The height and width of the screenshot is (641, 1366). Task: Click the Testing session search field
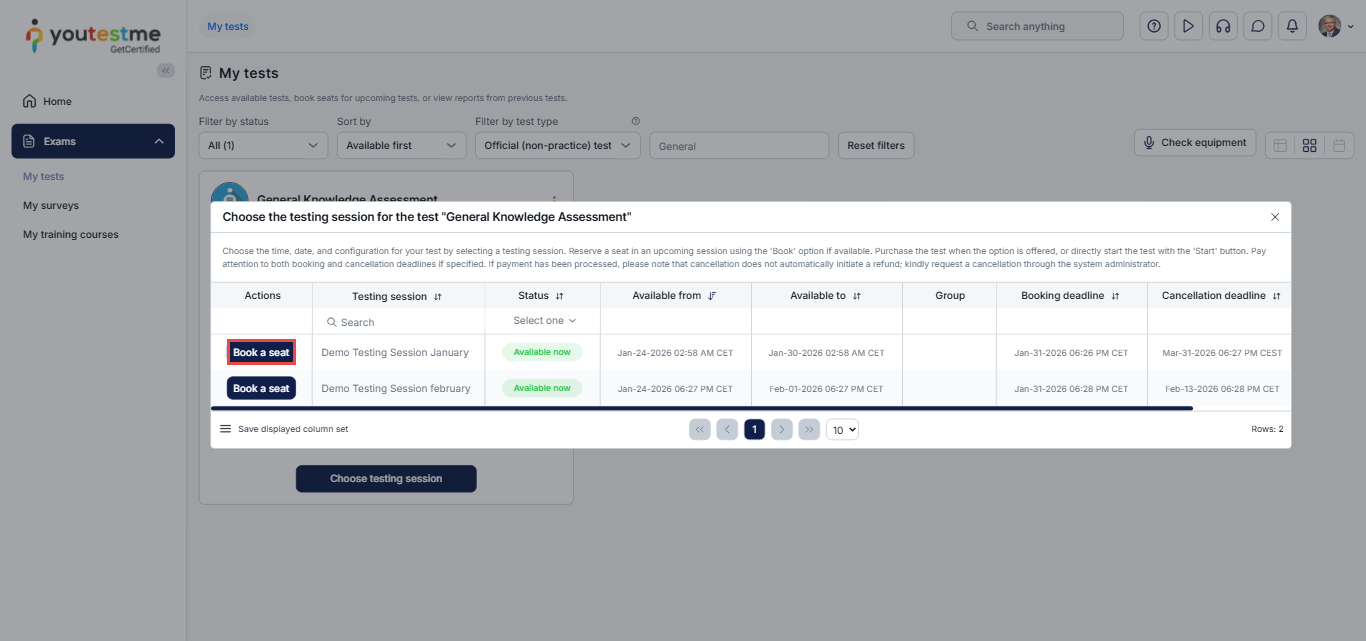(x=400, y=322)
